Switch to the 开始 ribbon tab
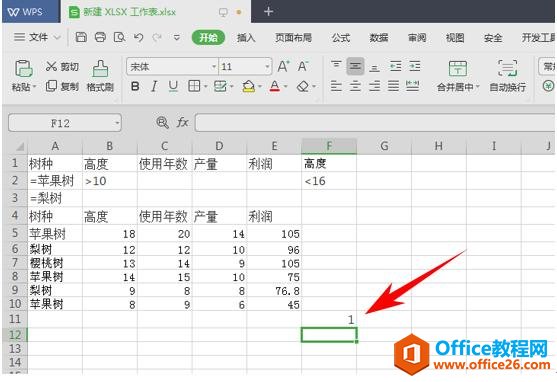This screenshot has height=382, width=557. coord(208,37)
